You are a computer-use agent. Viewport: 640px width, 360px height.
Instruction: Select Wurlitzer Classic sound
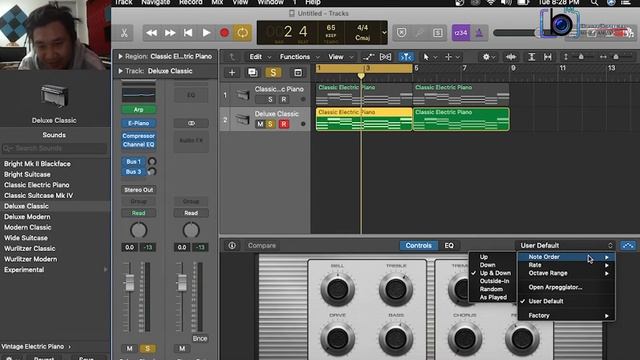coord(29,249)
